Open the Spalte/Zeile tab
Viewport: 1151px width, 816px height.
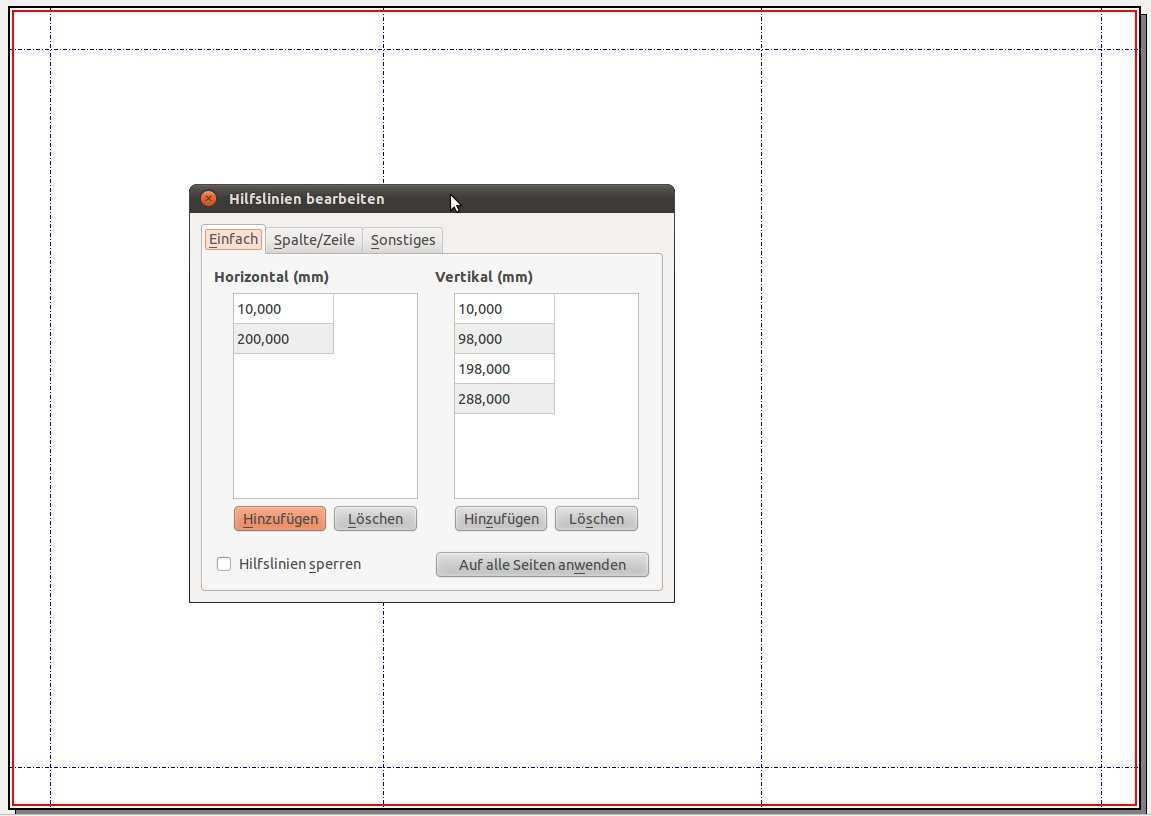pyautogui.click(x=314, y=240)
